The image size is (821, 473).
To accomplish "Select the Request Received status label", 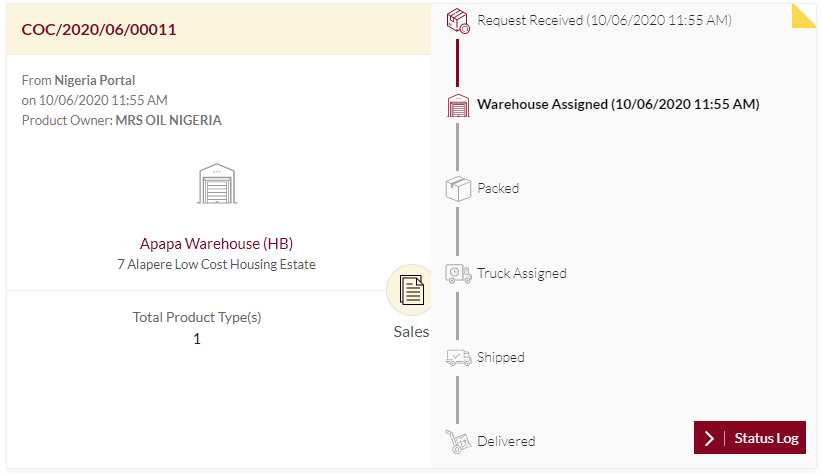I will [604, 20].
